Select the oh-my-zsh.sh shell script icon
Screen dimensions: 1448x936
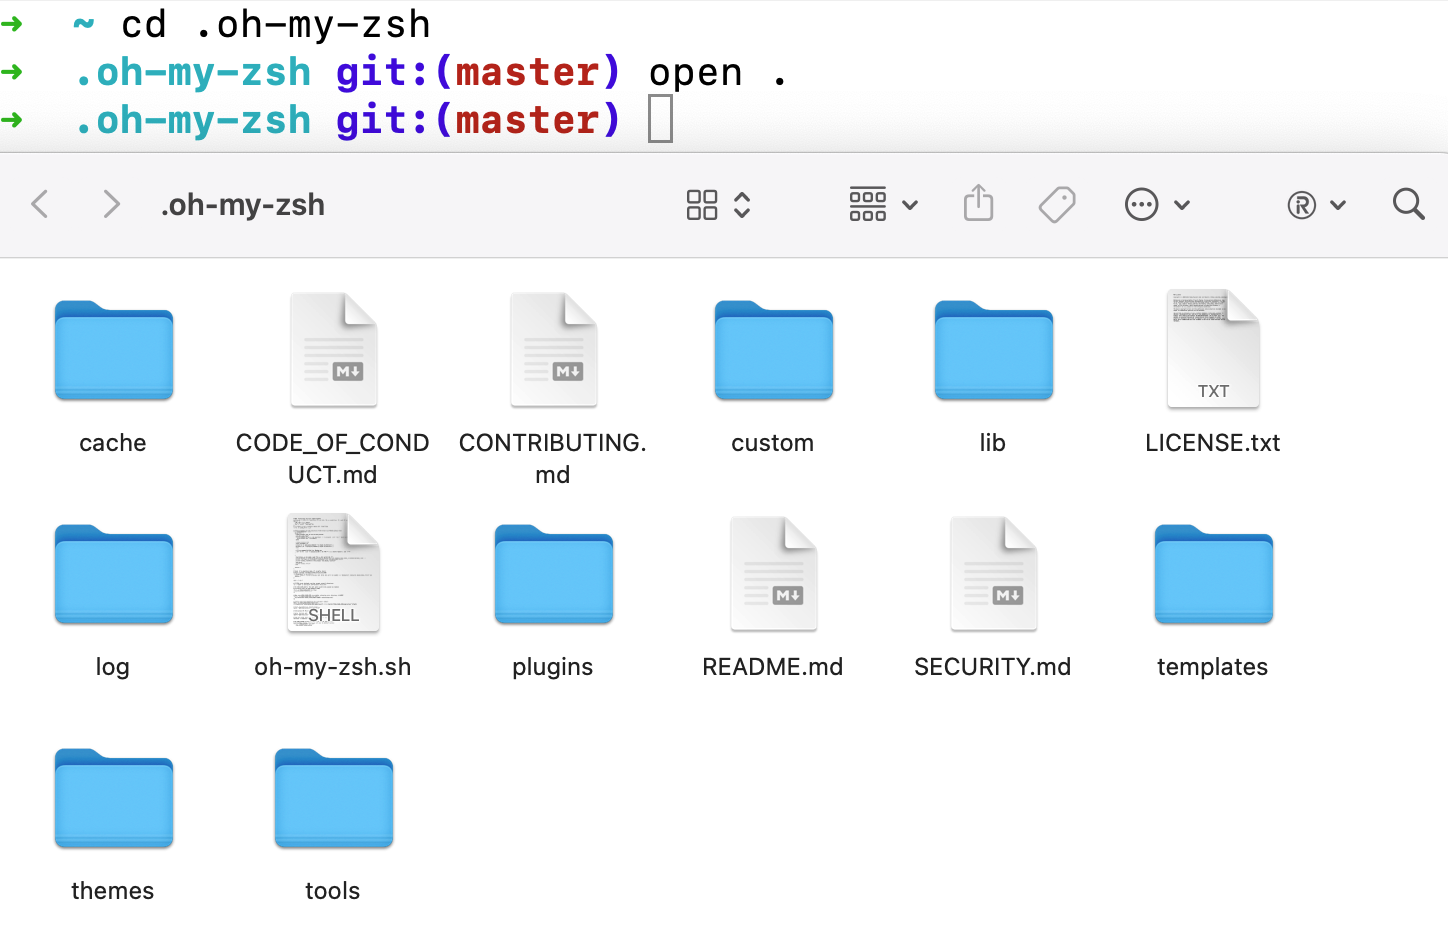click(x=333, y=573)
